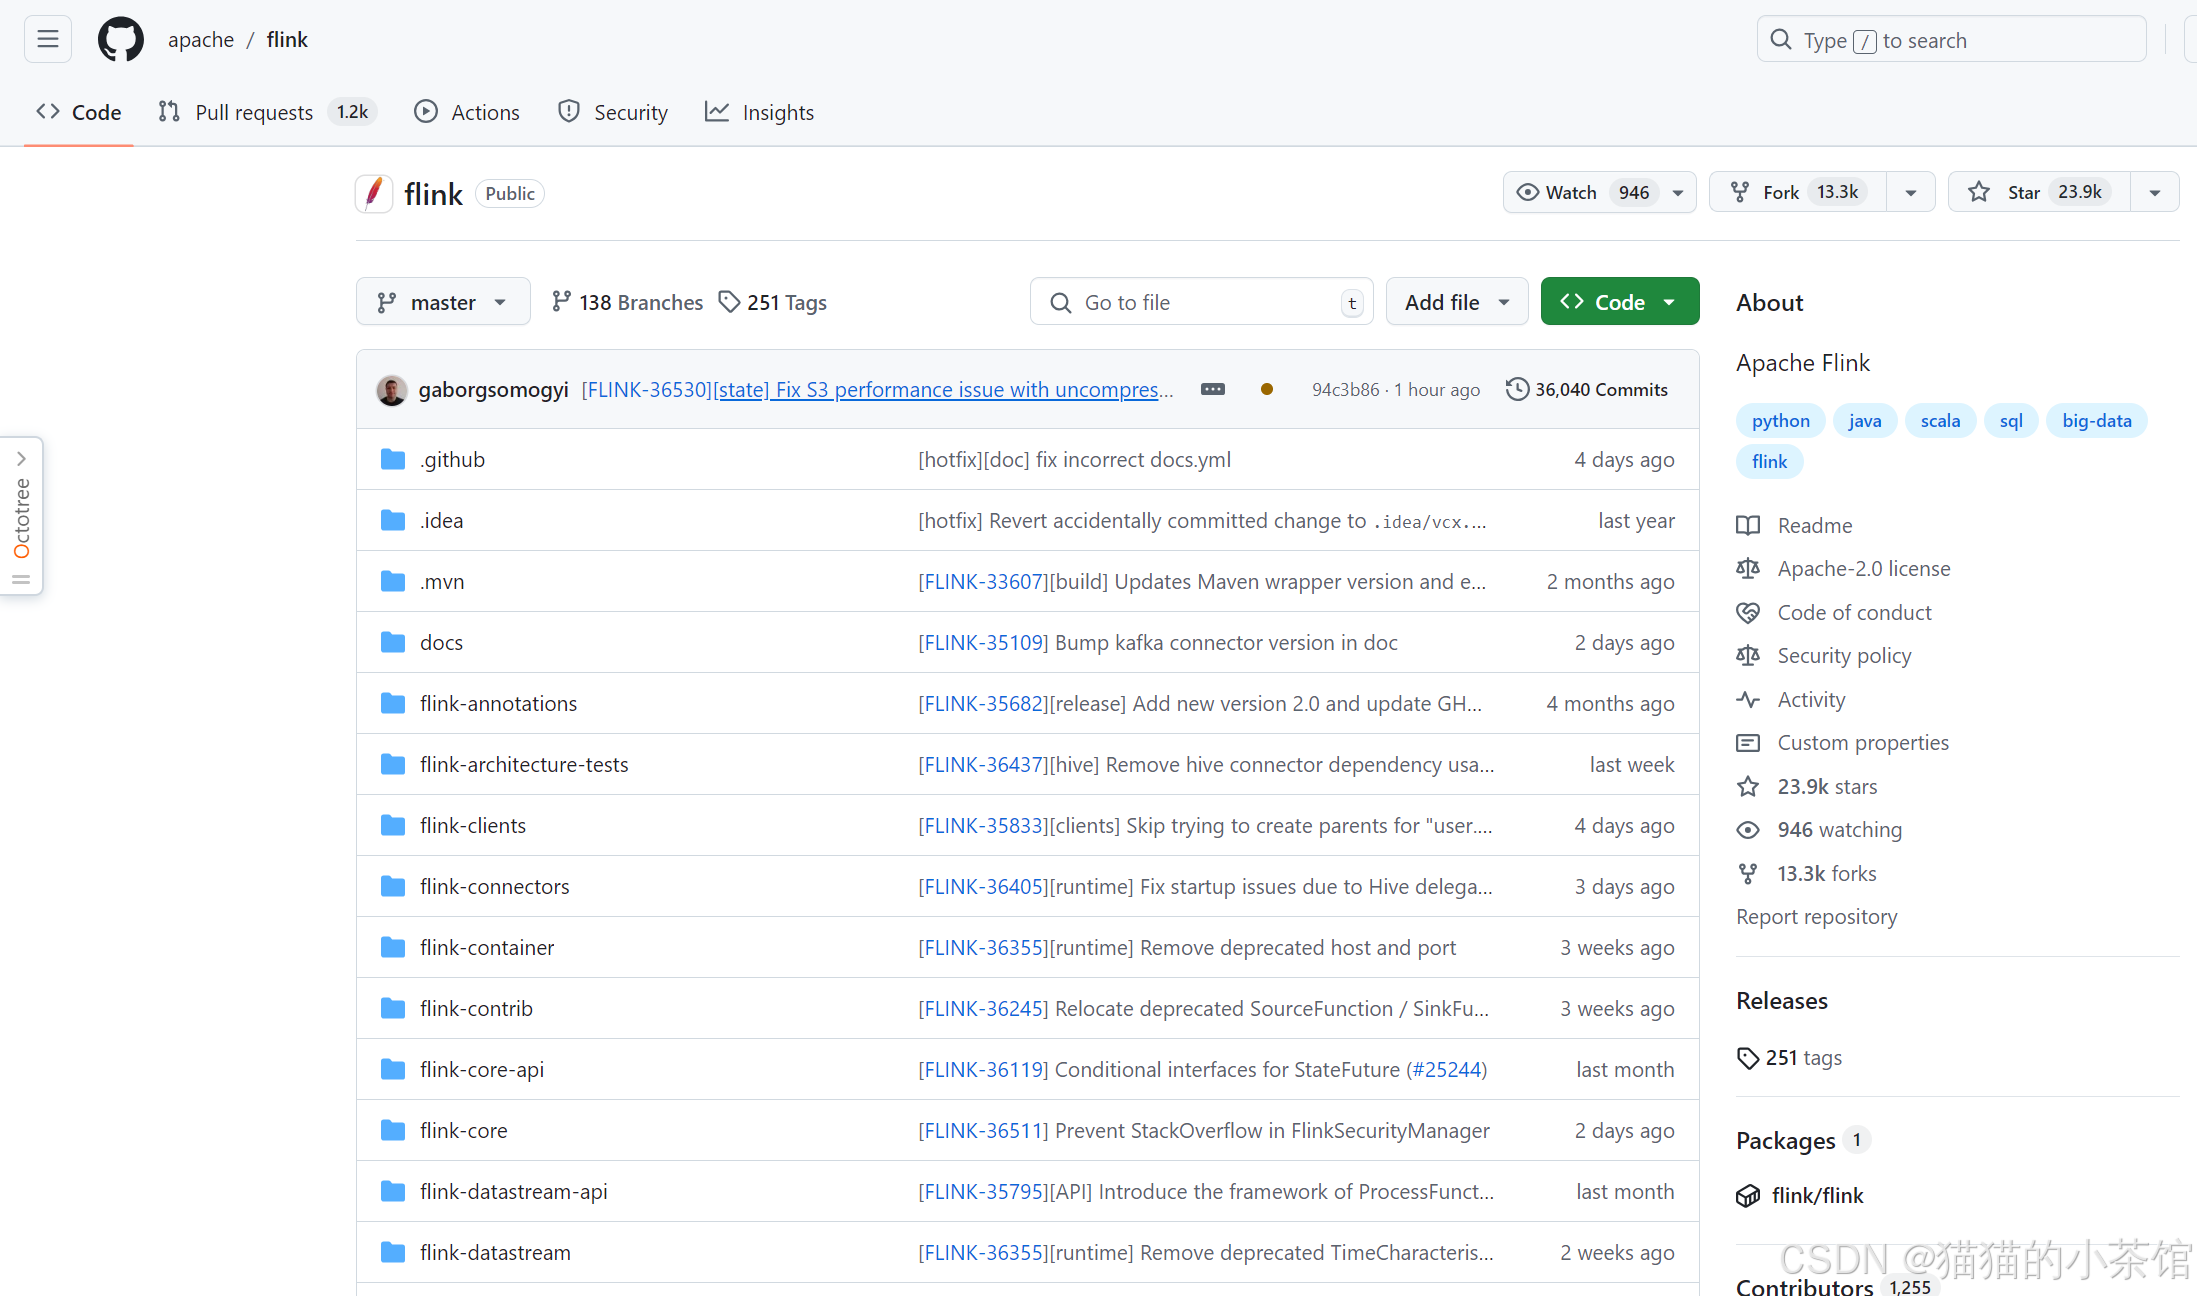Open the 36,040 Commits history
Image resolution: width=2197 pixels, height=1296 pixels.
[x=1587, y=389]
